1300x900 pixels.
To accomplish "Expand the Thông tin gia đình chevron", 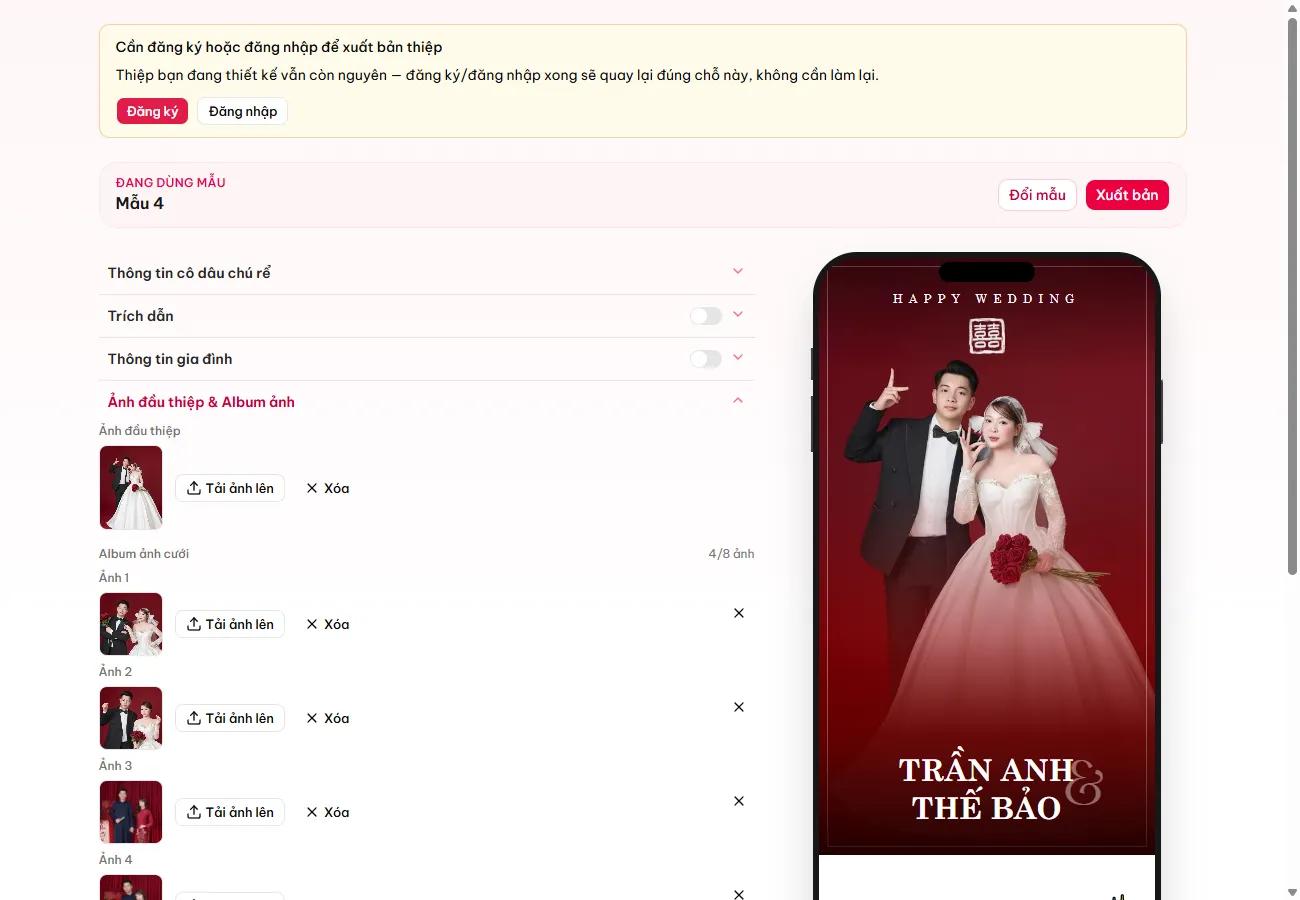I will [x=738, y=357].
